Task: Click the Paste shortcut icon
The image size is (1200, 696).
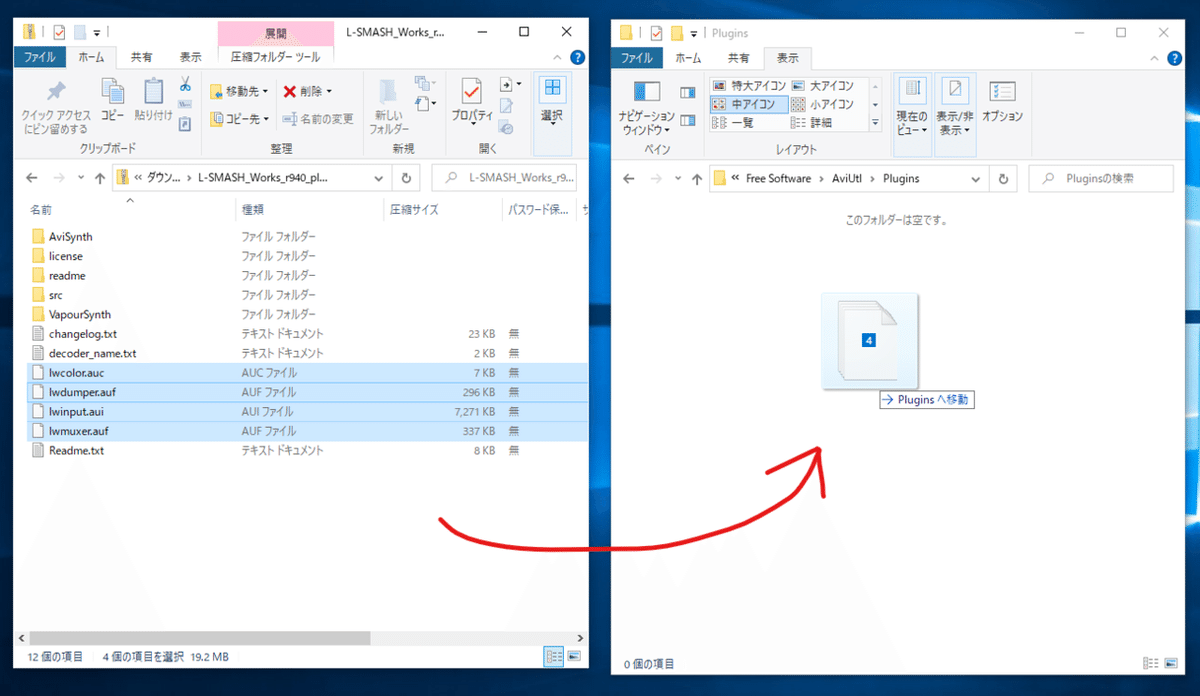Action: click(x=185, y=123)
